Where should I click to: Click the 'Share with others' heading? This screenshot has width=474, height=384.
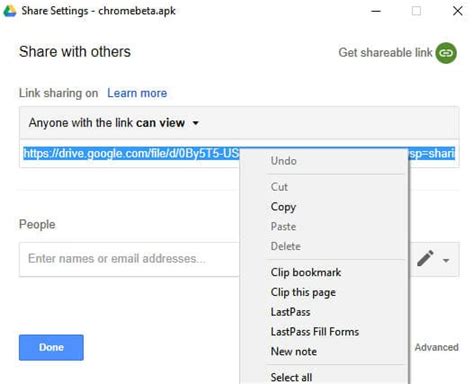[x=75, y=52]
